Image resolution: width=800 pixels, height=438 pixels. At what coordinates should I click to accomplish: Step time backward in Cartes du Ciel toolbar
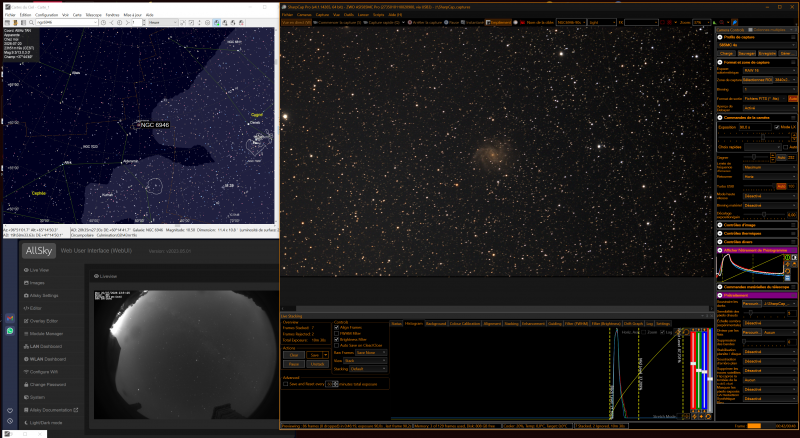111,22
